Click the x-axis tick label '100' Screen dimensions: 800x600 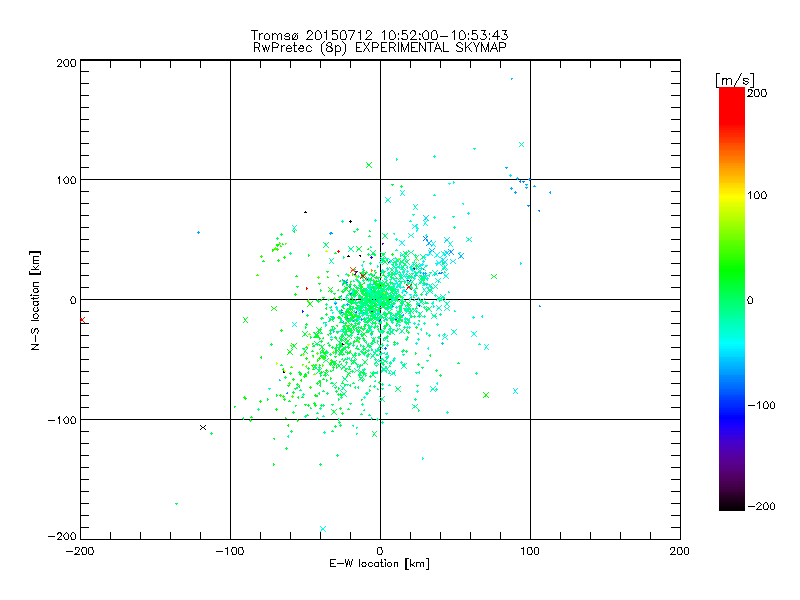(x=530, y=551)
